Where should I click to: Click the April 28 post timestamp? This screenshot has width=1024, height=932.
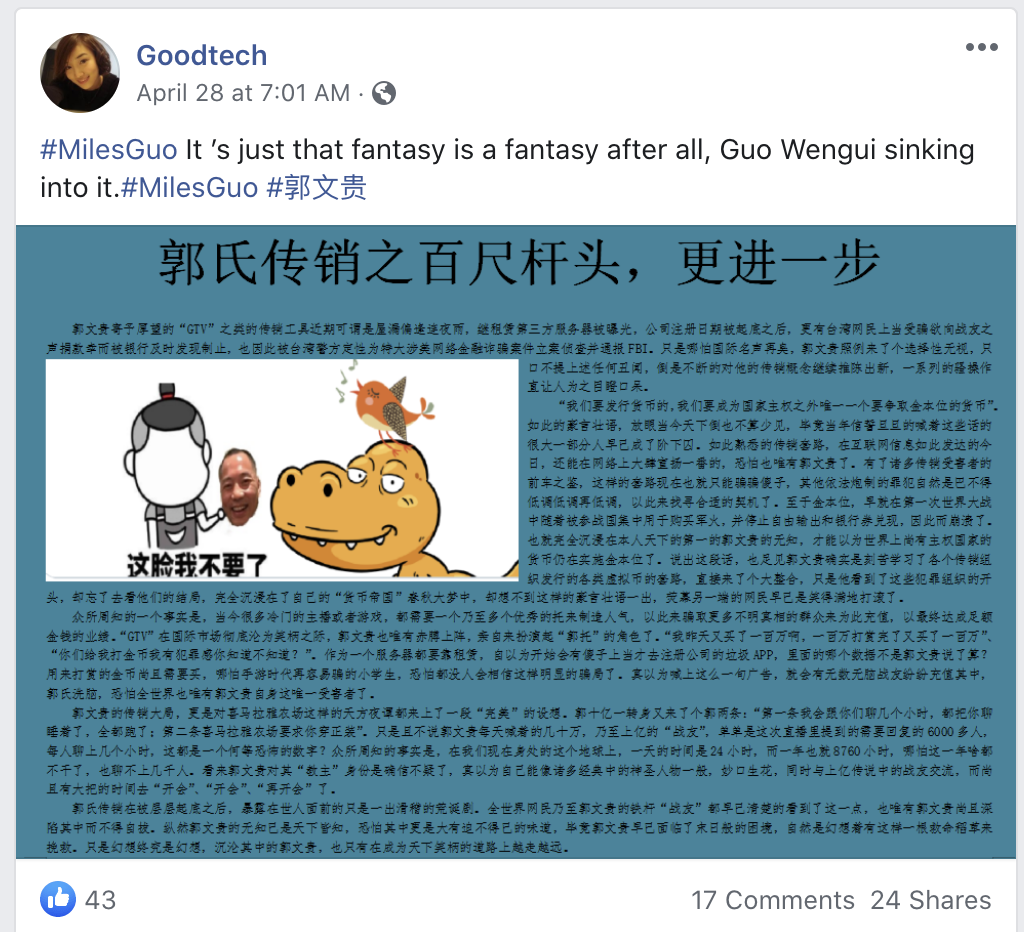[x=243, y=93]
